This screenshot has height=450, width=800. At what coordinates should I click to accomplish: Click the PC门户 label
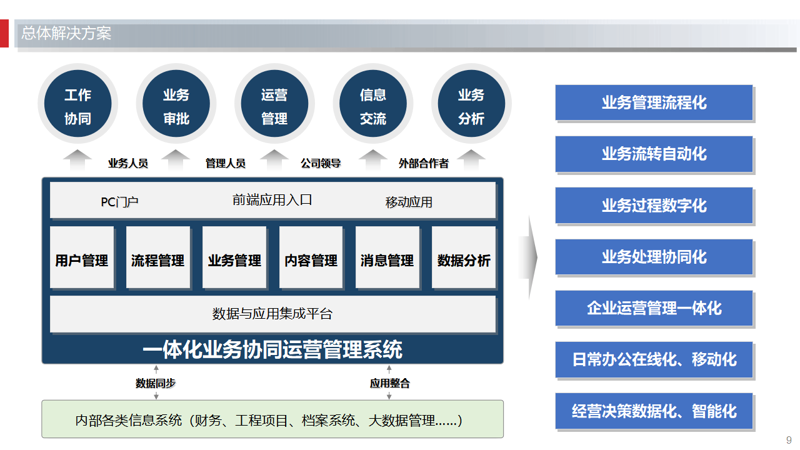[119, 202]
